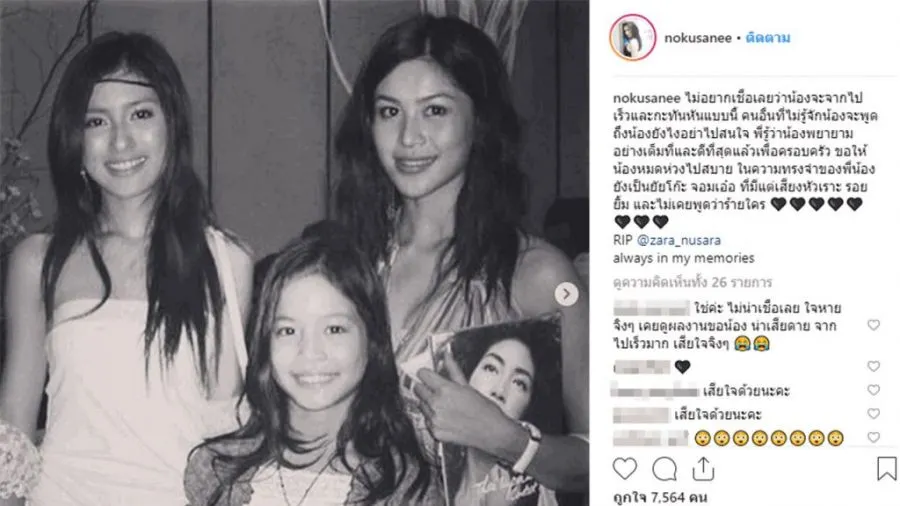Image resolution: width=900 pixels, height=506 pixels.
Task: Like the post with the heart icon
Action: click(x=624, y=469)
